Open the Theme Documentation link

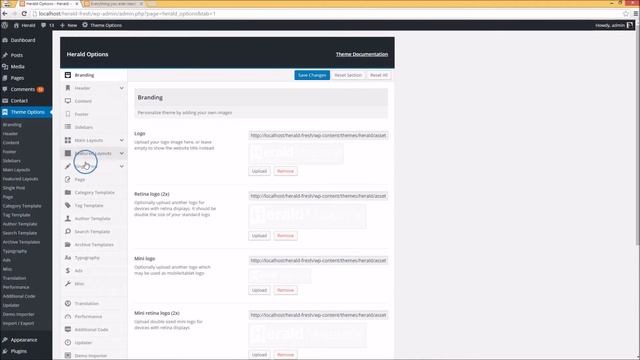point(362,54)
